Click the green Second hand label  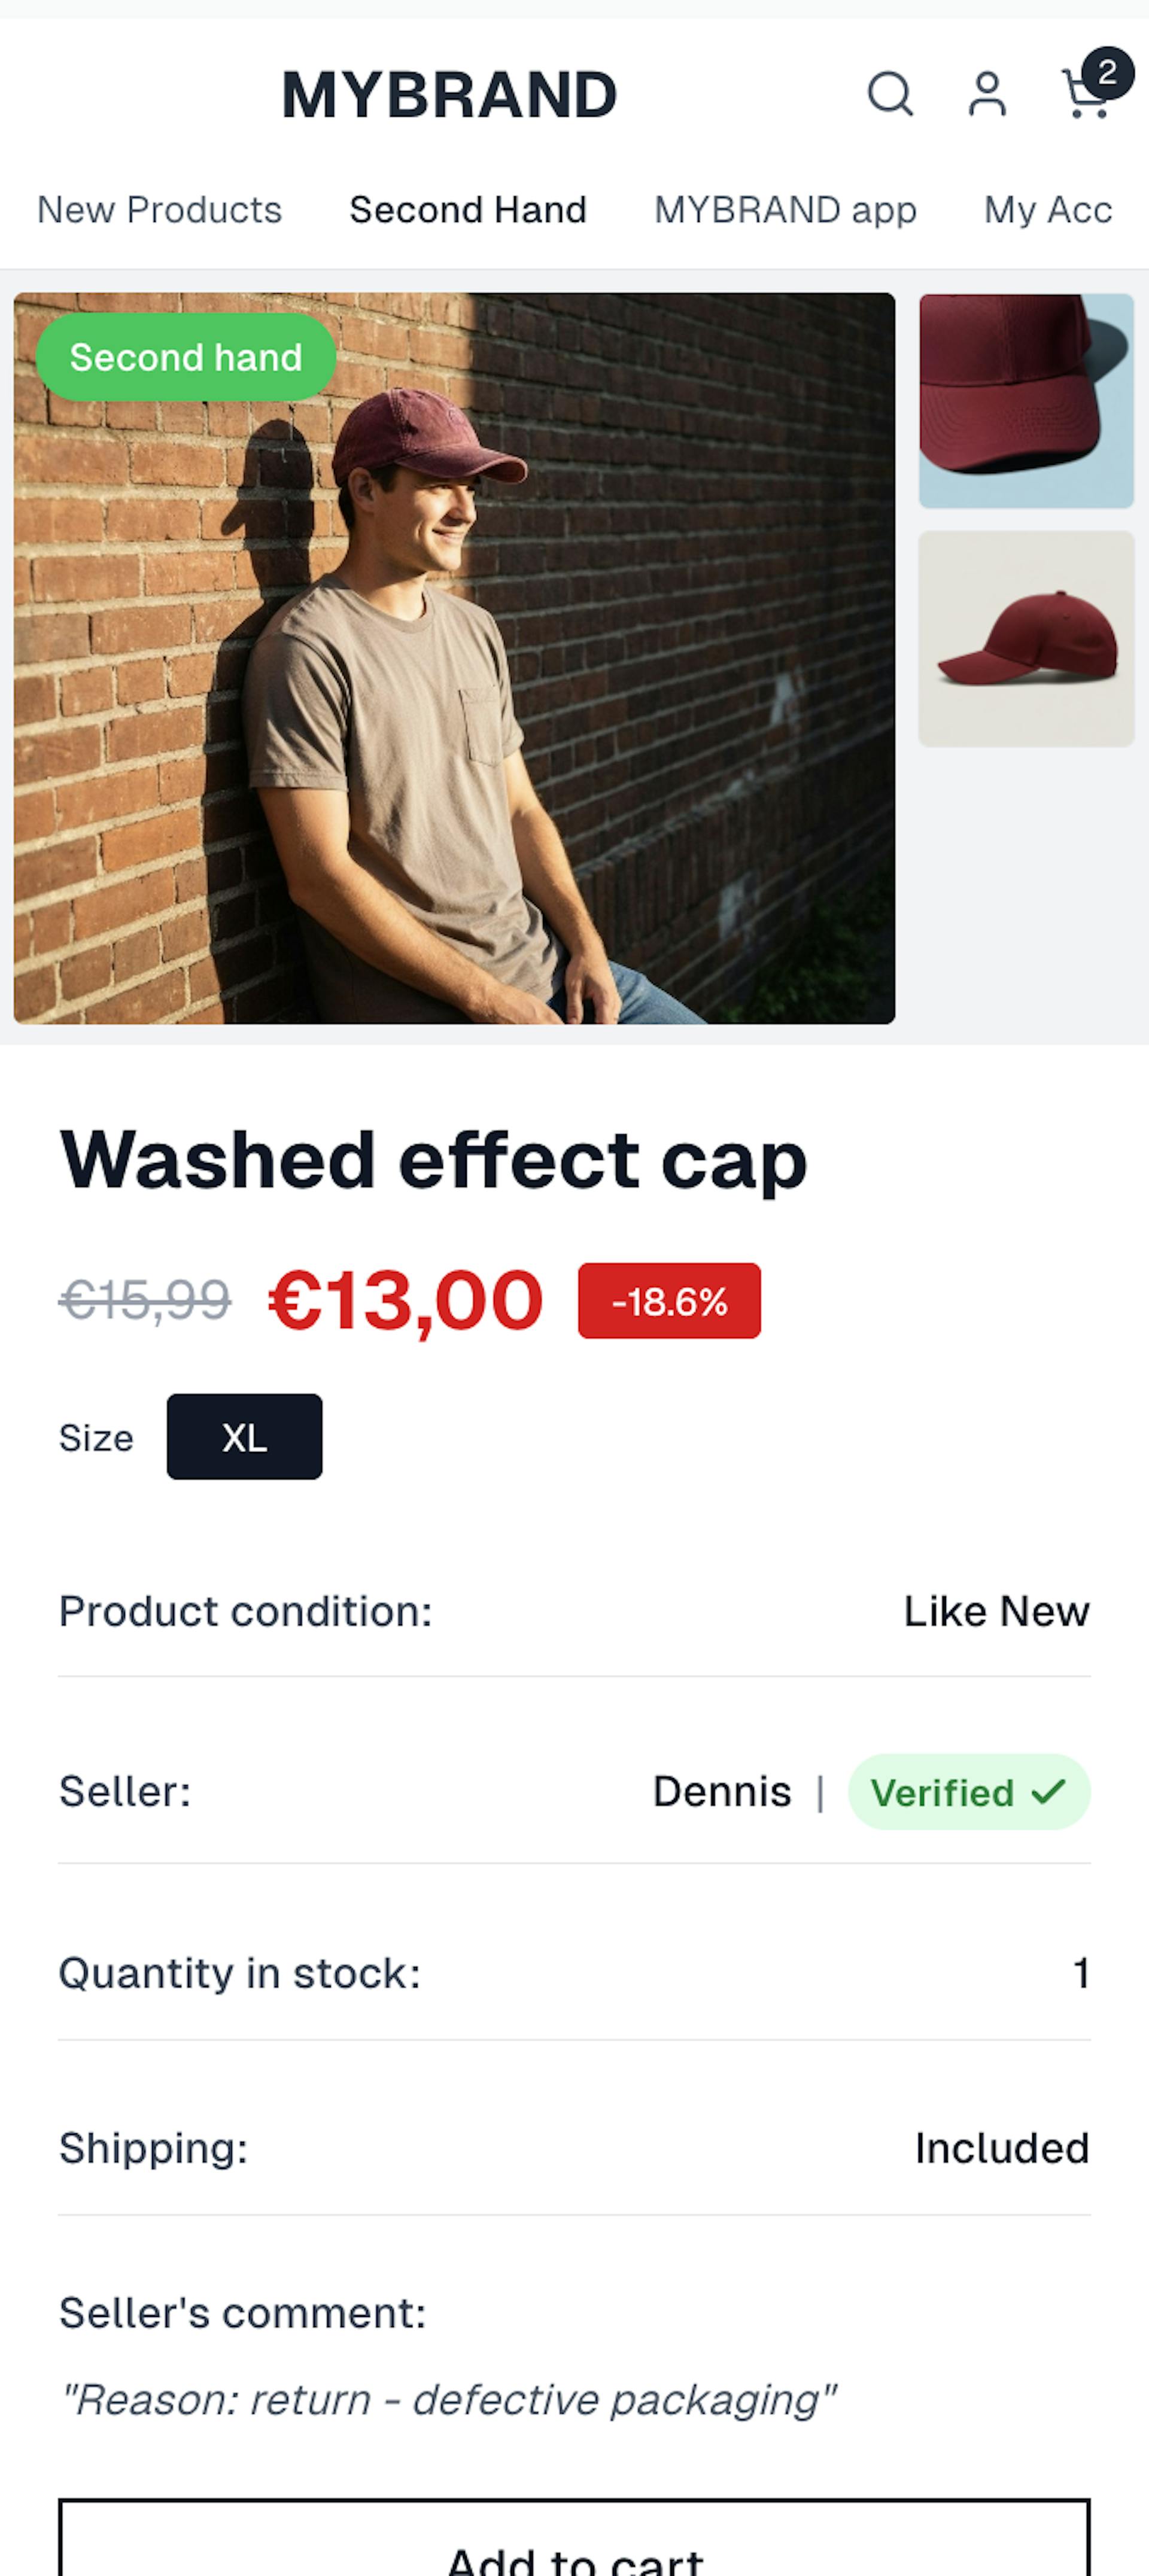tap(186, 357)
